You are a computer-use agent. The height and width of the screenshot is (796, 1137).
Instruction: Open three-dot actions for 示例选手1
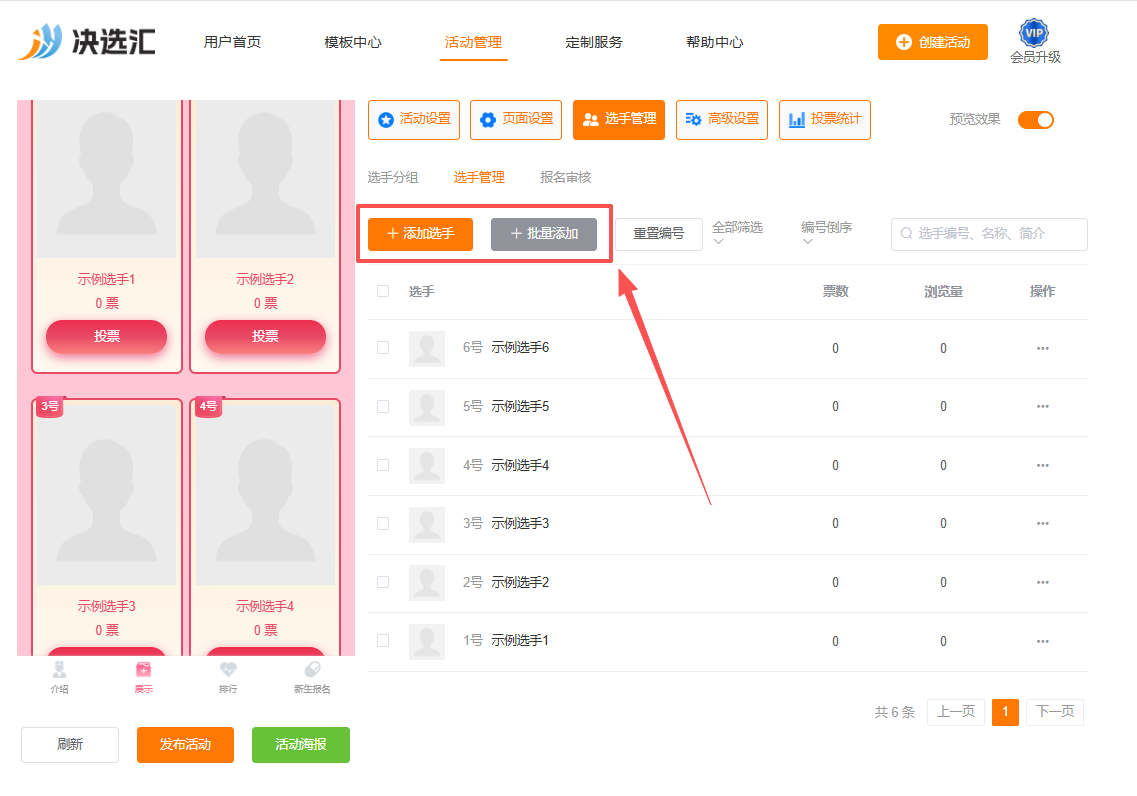pos(1042,642)
